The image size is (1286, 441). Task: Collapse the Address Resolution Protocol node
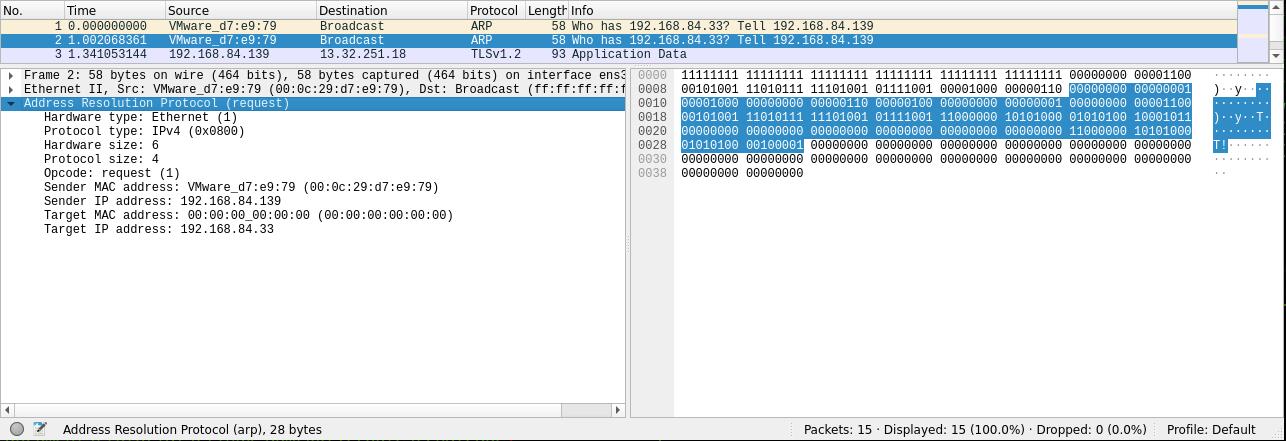pyautogui.click(x=11, y=103)
